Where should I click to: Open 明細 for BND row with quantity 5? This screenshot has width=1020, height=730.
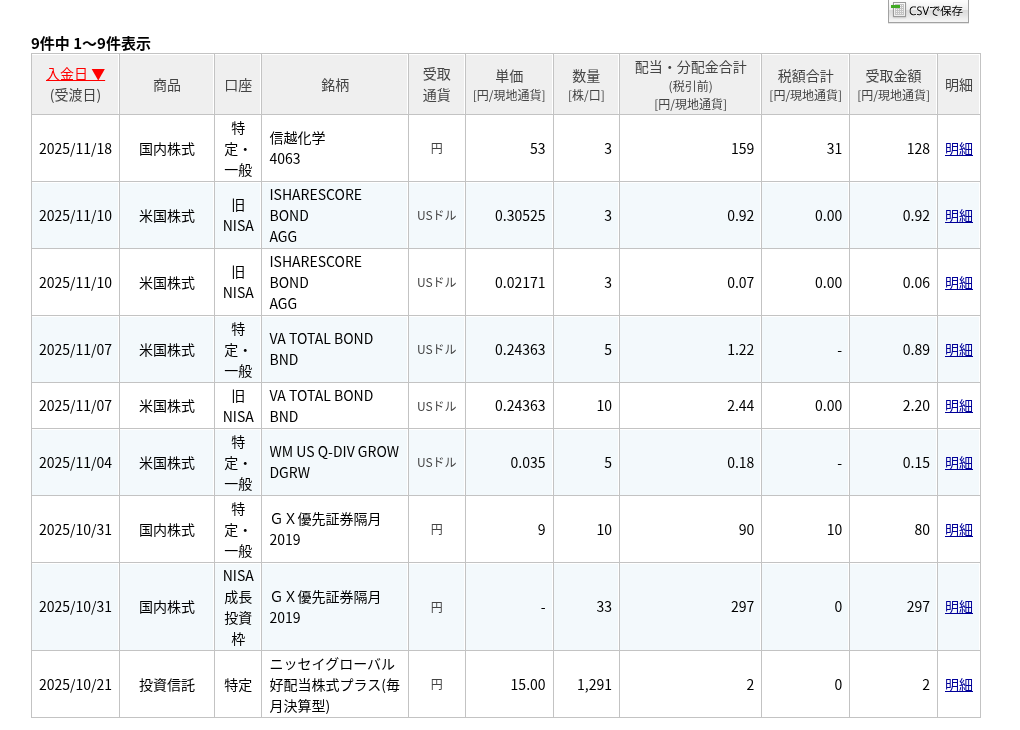958,349
